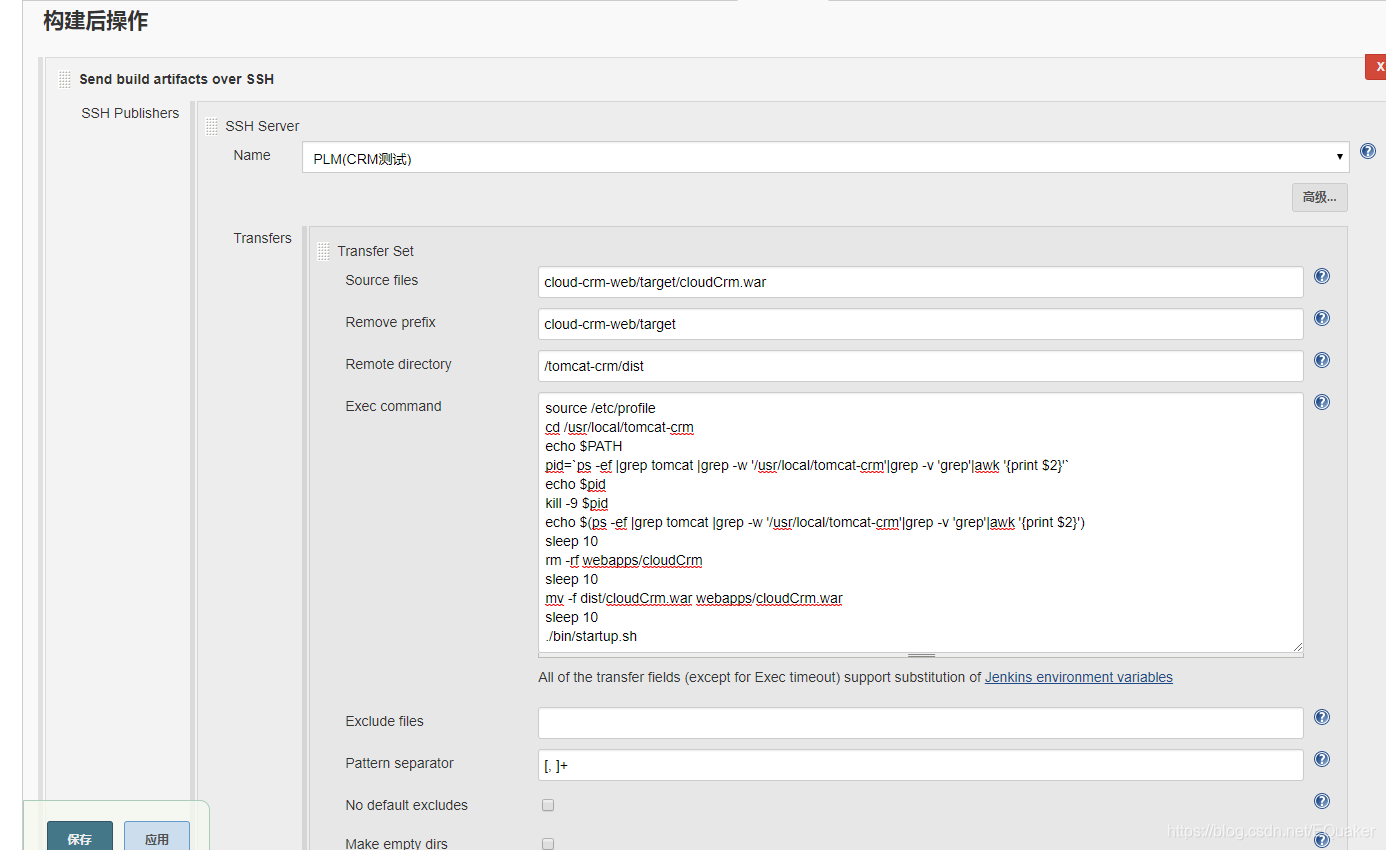Click into the Exec command textarea
The height and width of the screenshot is (850, 1386).
[920, 522]
